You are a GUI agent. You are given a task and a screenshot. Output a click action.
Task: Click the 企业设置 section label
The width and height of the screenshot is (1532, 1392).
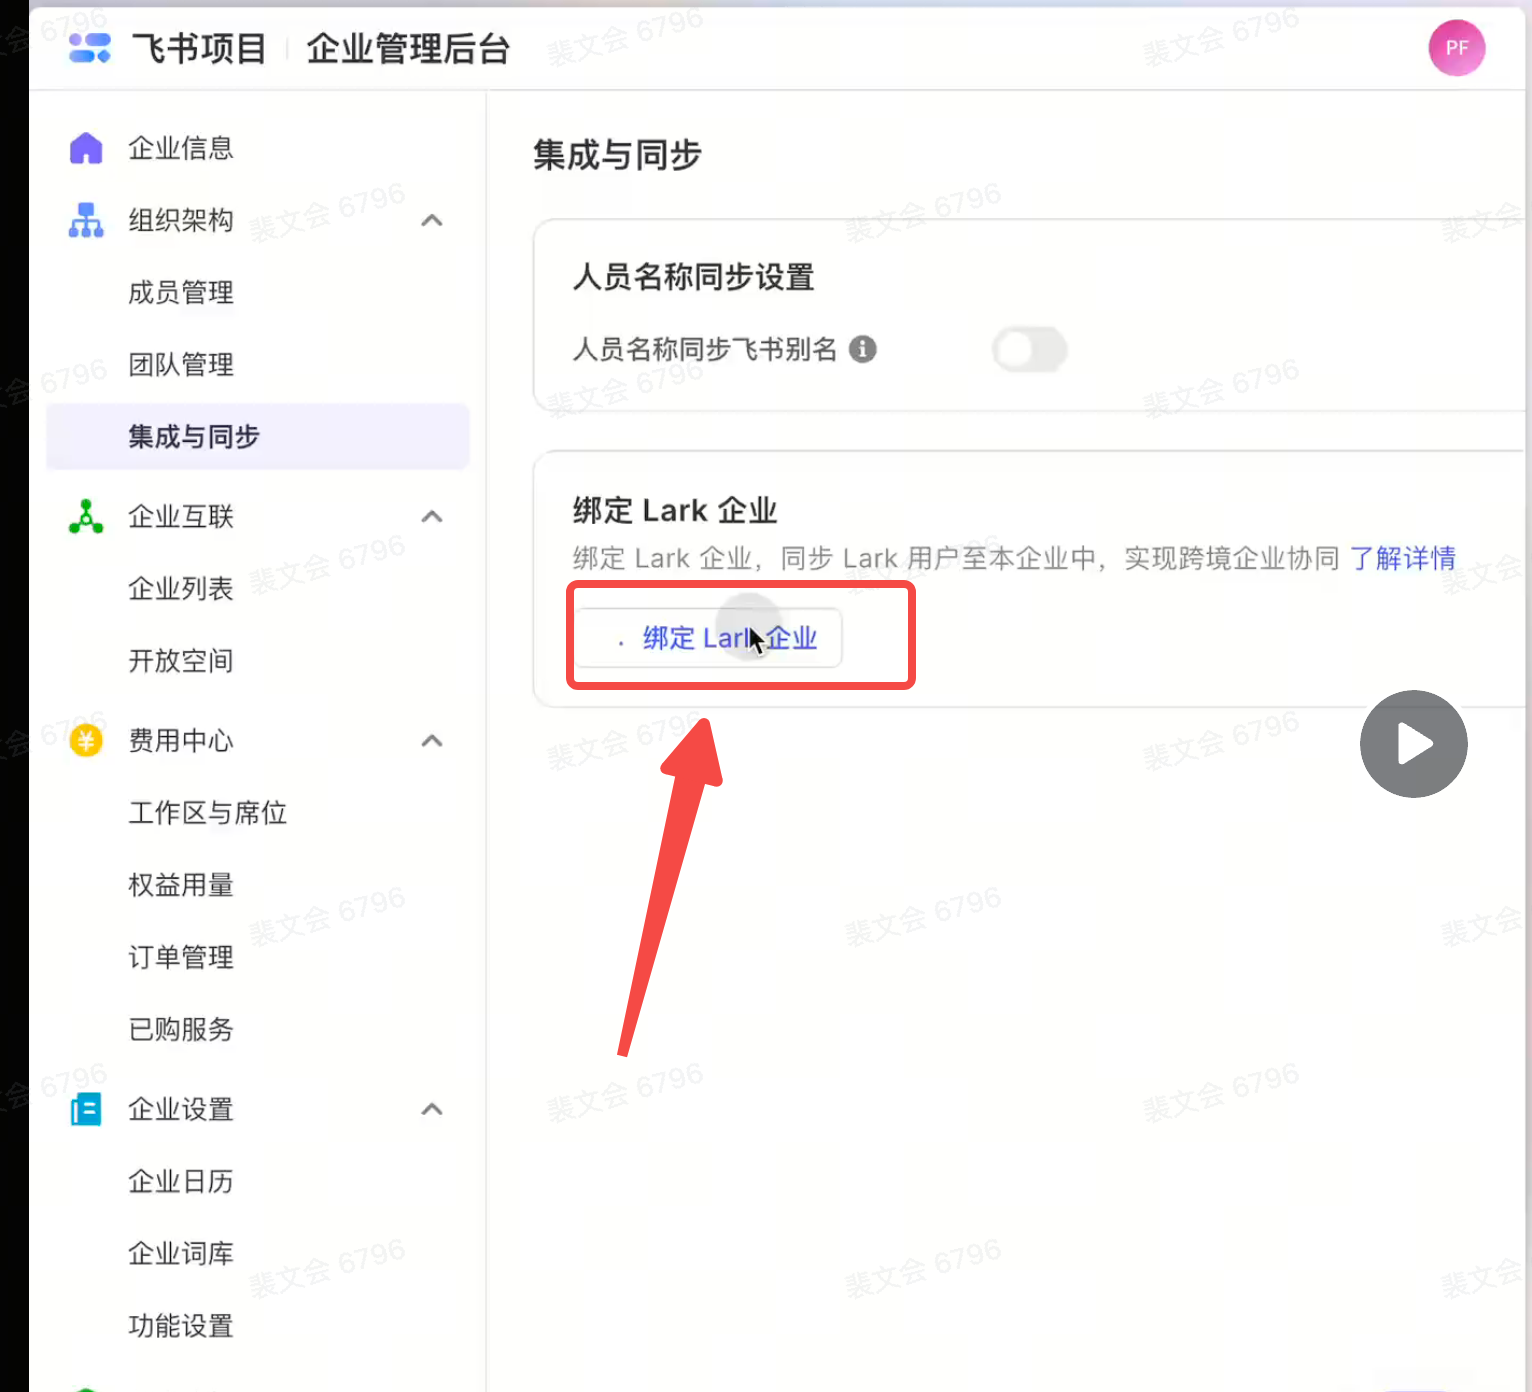coord(181,1109)
